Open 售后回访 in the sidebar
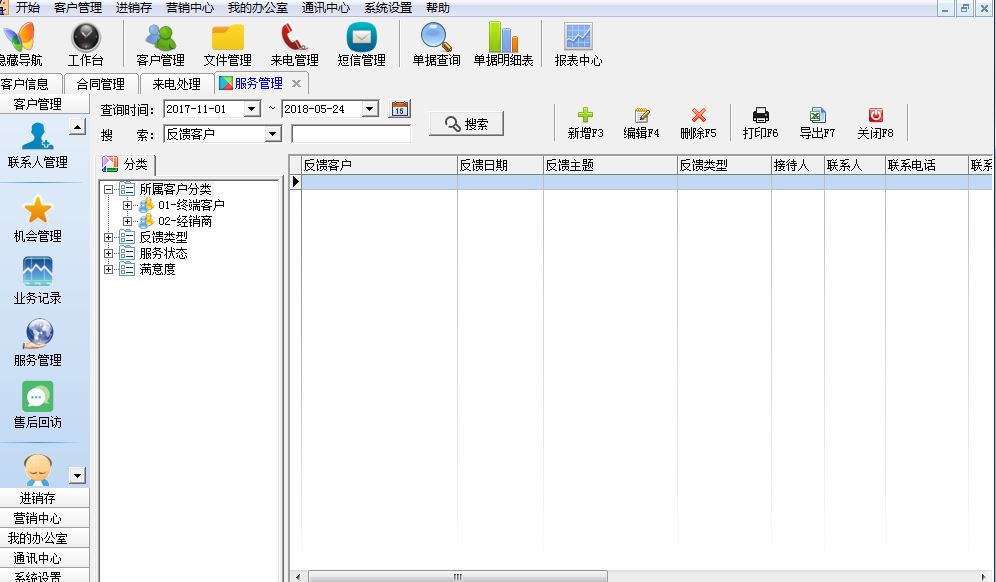This screenshot has width=996, height=582. coord(37,397)
